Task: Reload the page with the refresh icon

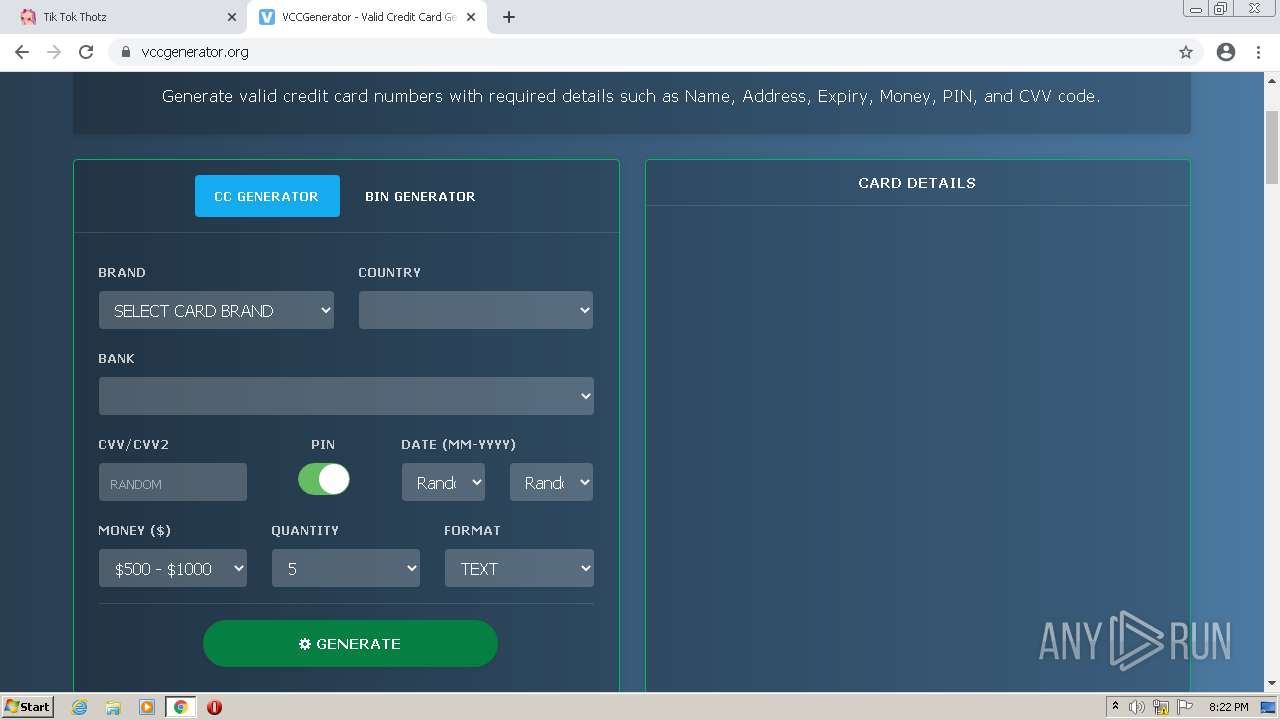Action: [86, 52]
